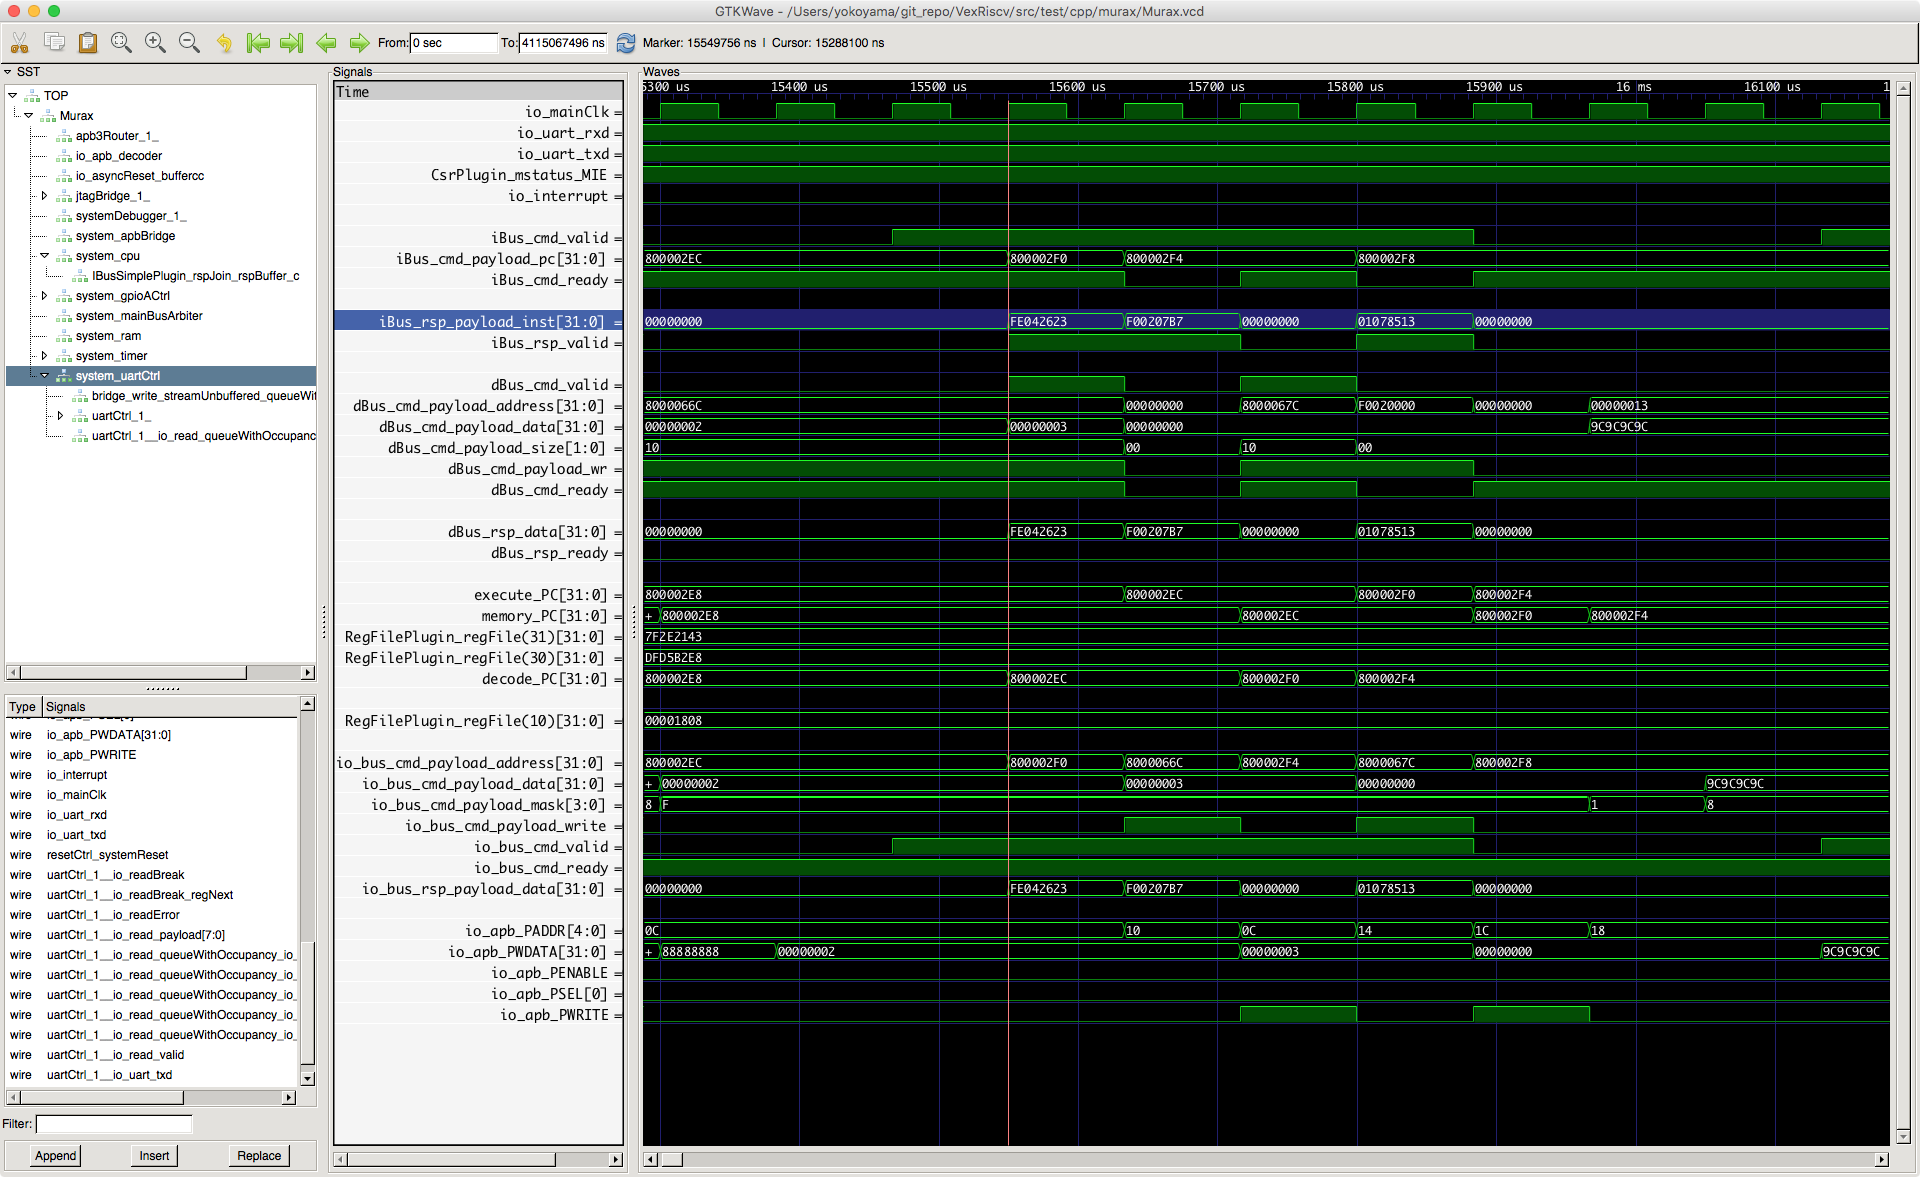The height and width of the screenshot is (1177, 1920).
Task: Click the Append button
Action: point(55,1156)
